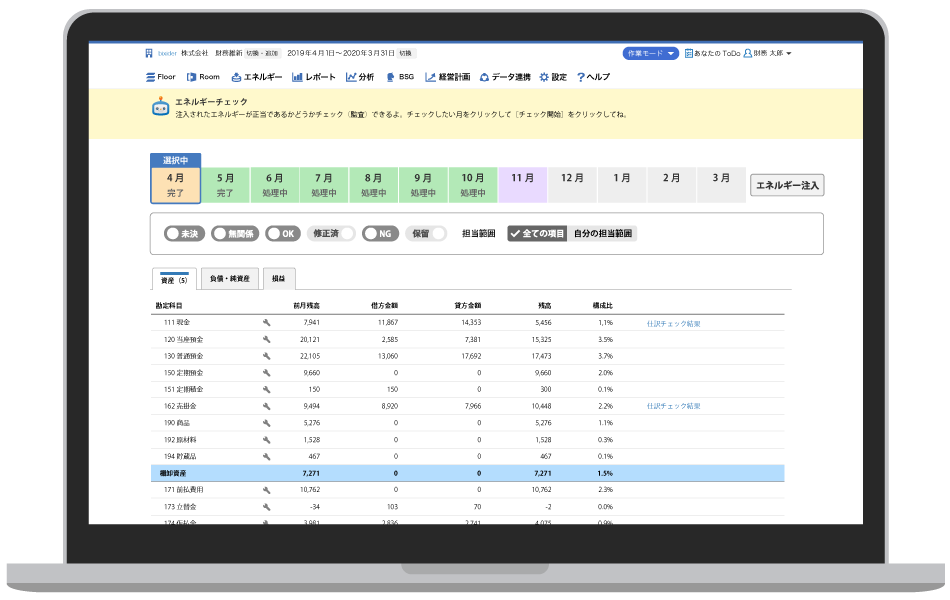The width and height of the screenshot is (950, 600).
Task: Open the データ連携 menu
Action: (x=505, y=77)
